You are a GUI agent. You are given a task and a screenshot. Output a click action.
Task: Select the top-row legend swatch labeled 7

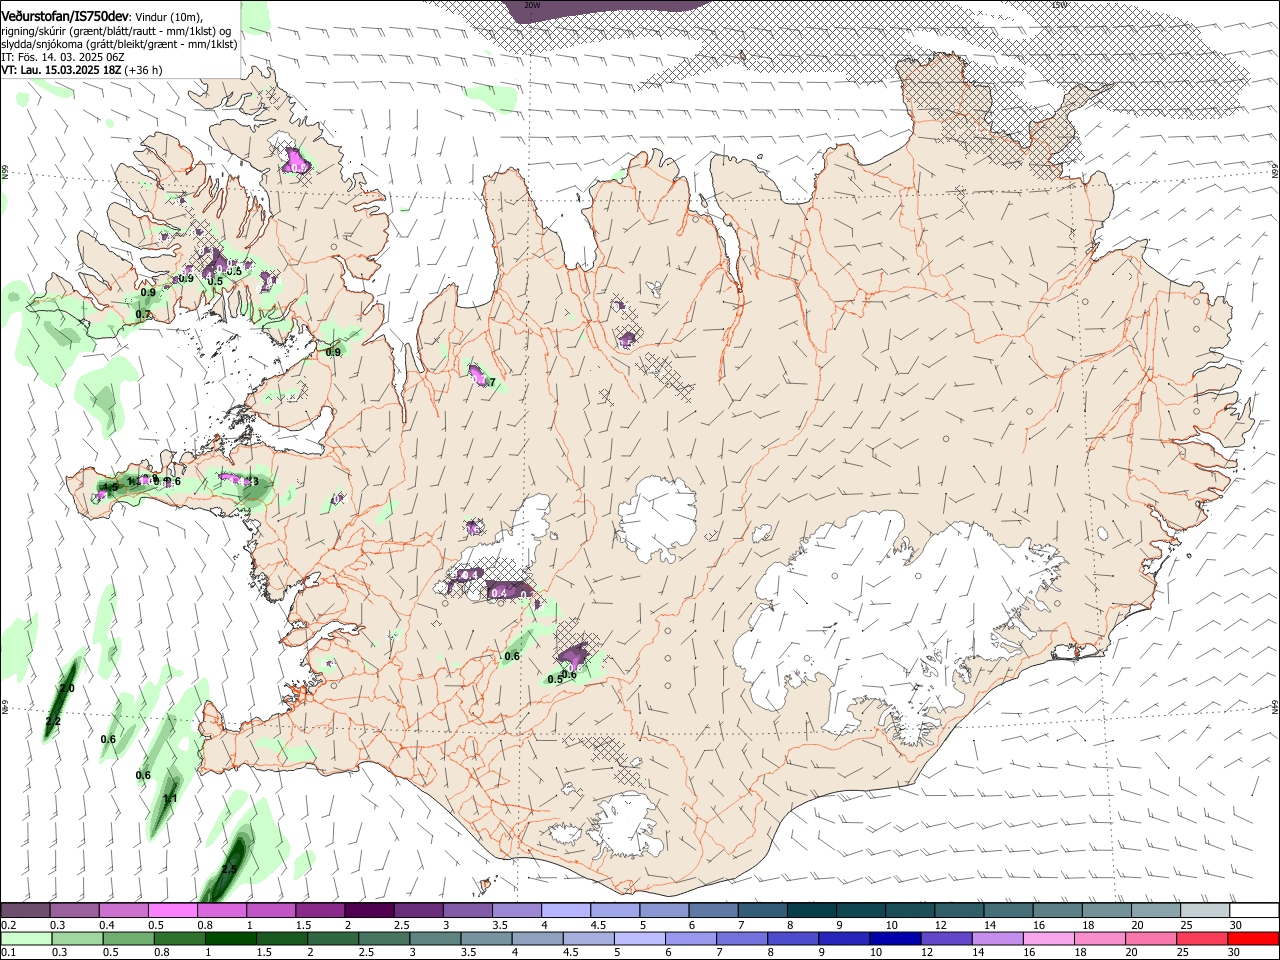762,911
